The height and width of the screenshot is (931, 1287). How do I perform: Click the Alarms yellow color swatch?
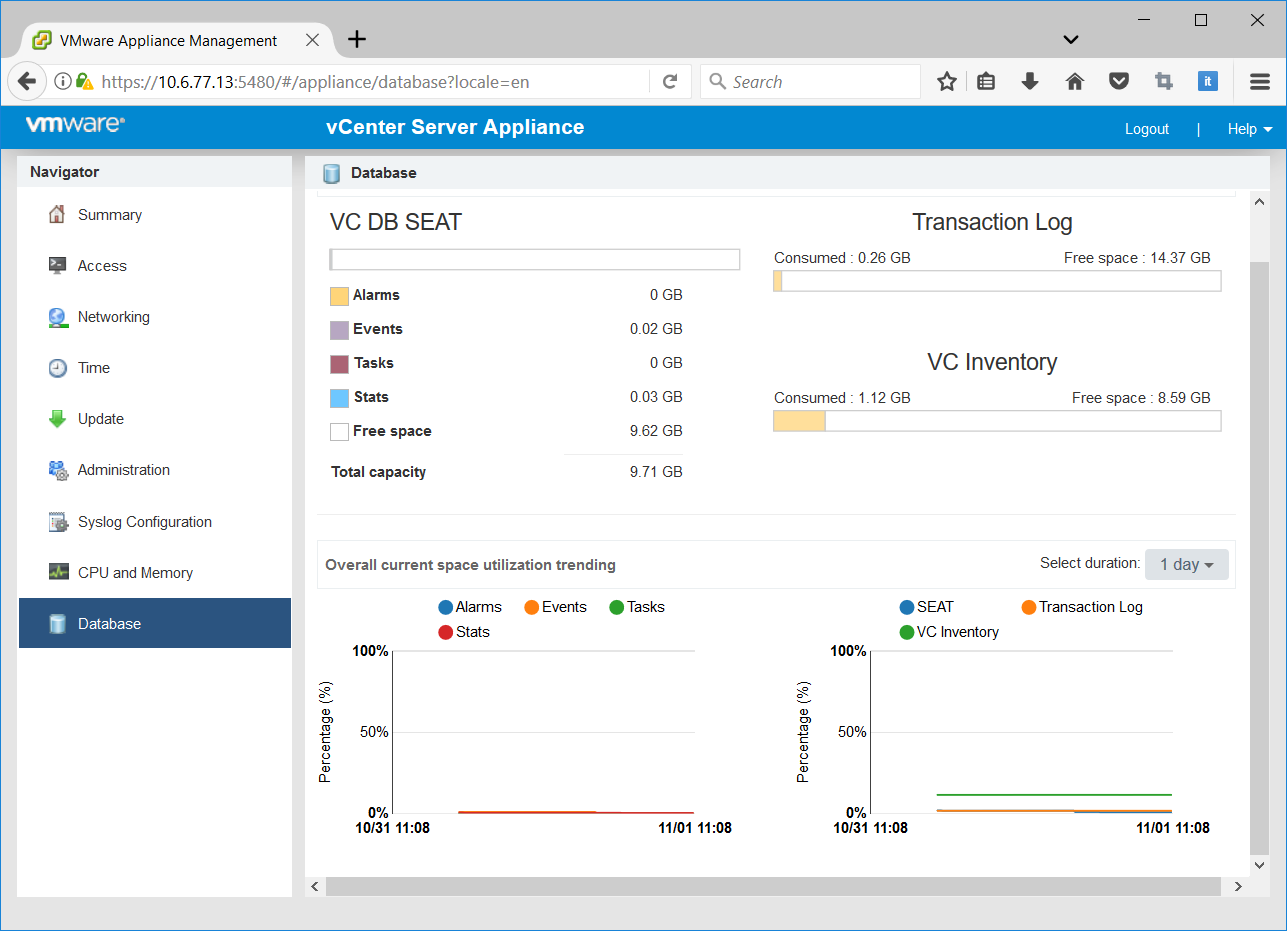(x=339, y=296)
